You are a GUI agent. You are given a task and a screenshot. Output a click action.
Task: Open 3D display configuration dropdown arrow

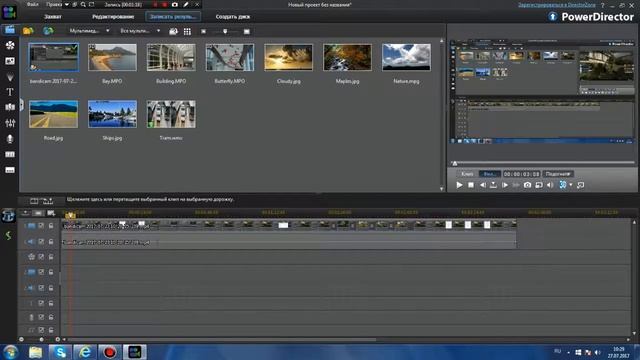tap(571, 185)
